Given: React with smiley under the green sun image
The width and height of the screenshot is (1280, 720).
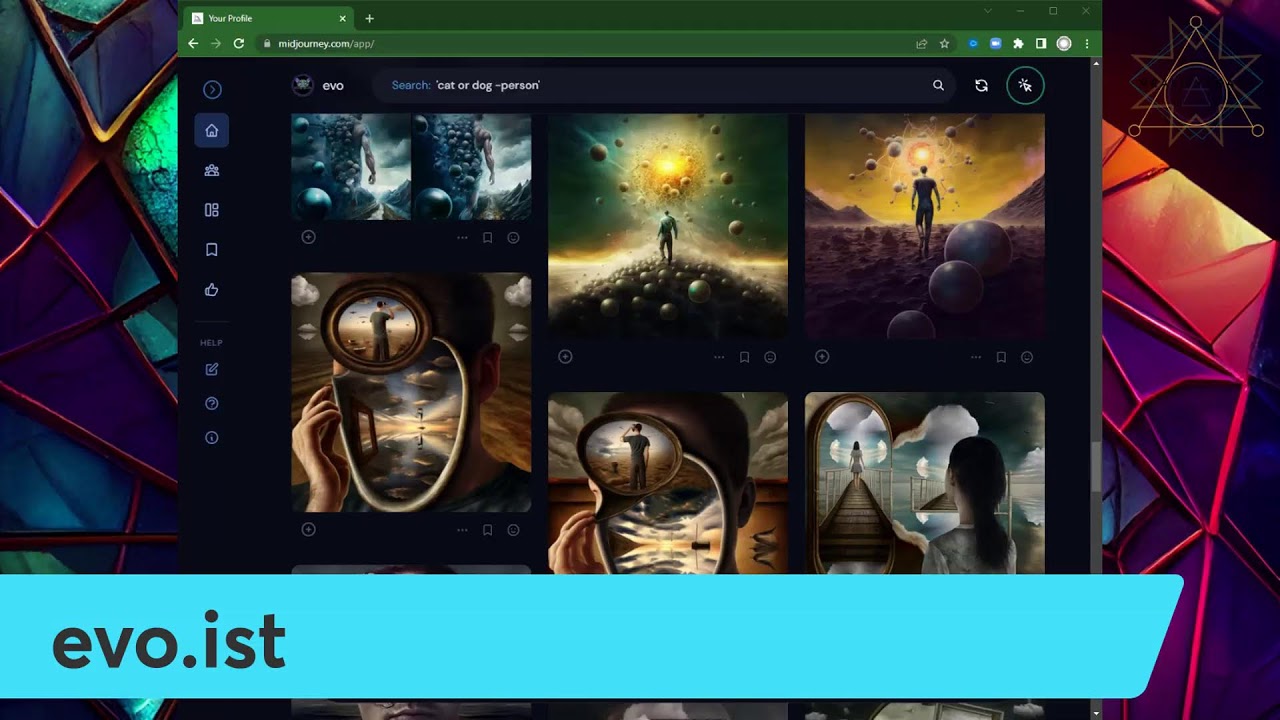Looking at the screenshot, I should click(x=770, y=357).
